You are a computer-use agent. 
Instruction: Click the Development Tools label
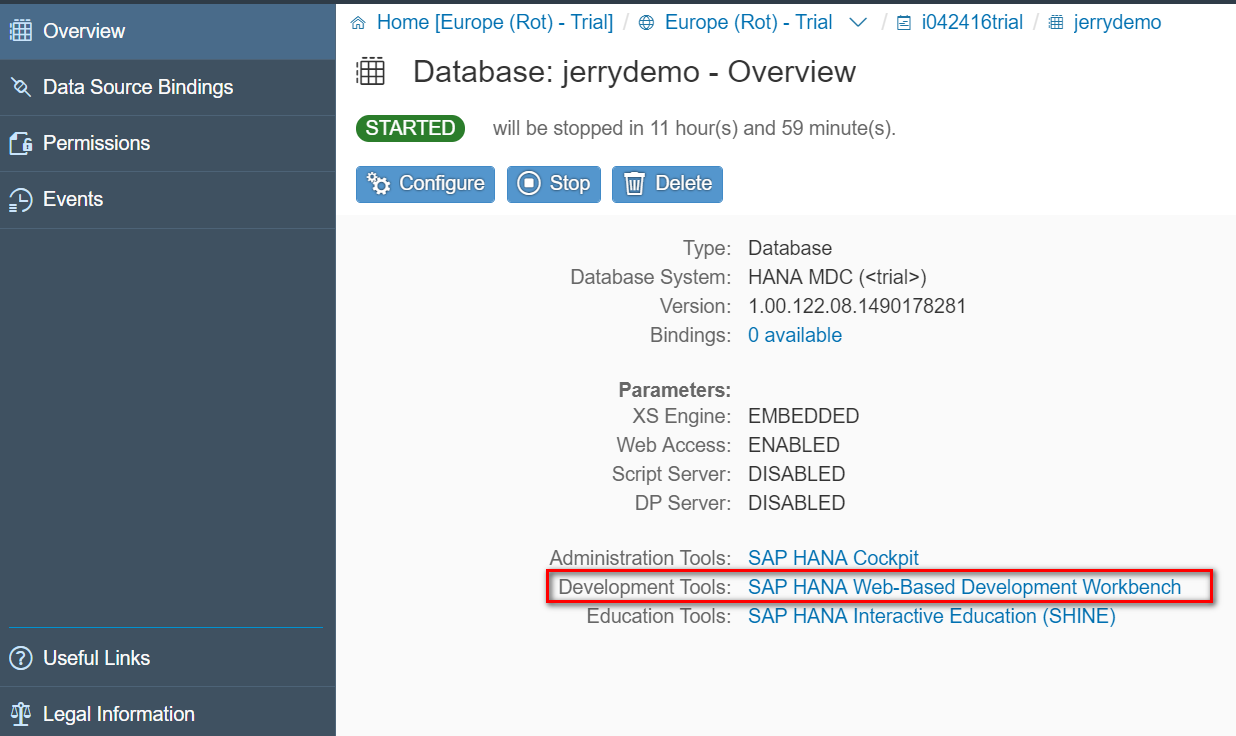[x=645, y=587]
